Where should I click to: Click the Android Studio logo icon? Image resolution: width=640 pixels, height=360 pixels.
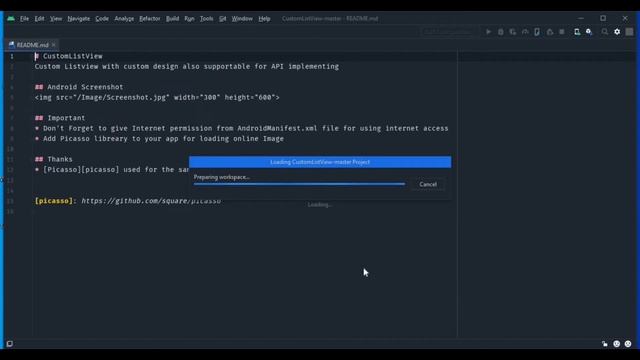[x=11, y=19]
